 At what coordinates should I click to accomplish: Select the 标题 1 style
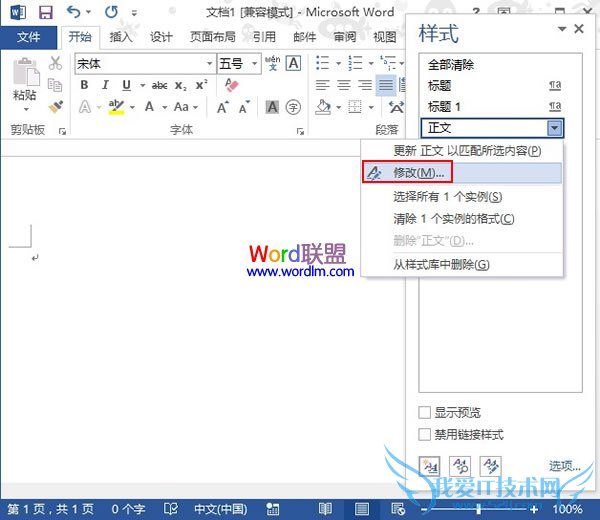tap(492, 106)
